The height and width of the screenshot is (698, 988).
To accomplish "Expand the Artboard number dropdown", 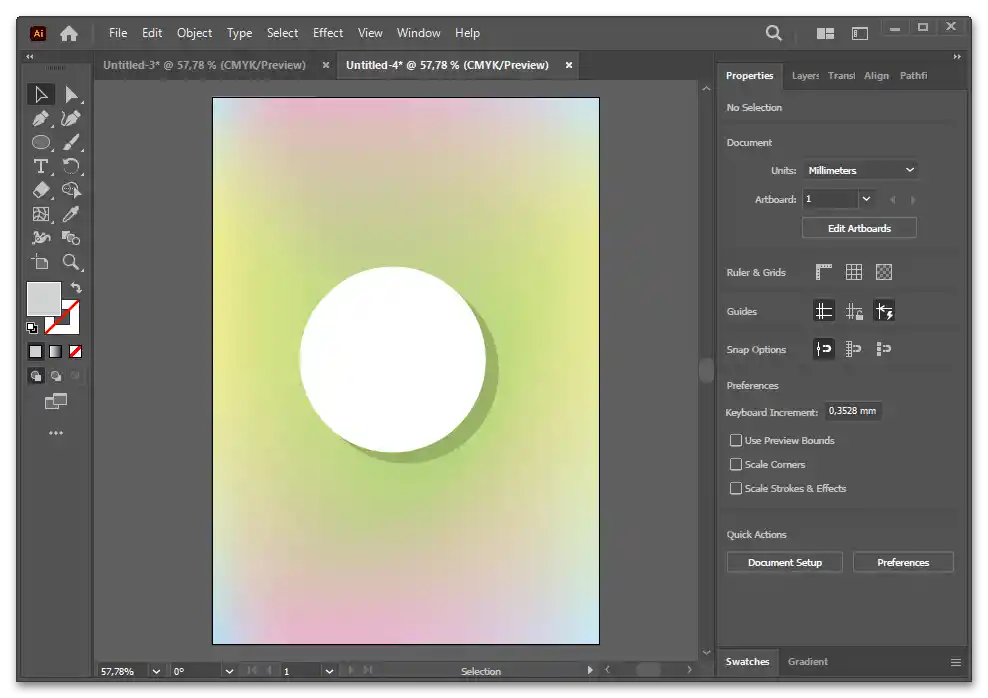I will [866, 199].
